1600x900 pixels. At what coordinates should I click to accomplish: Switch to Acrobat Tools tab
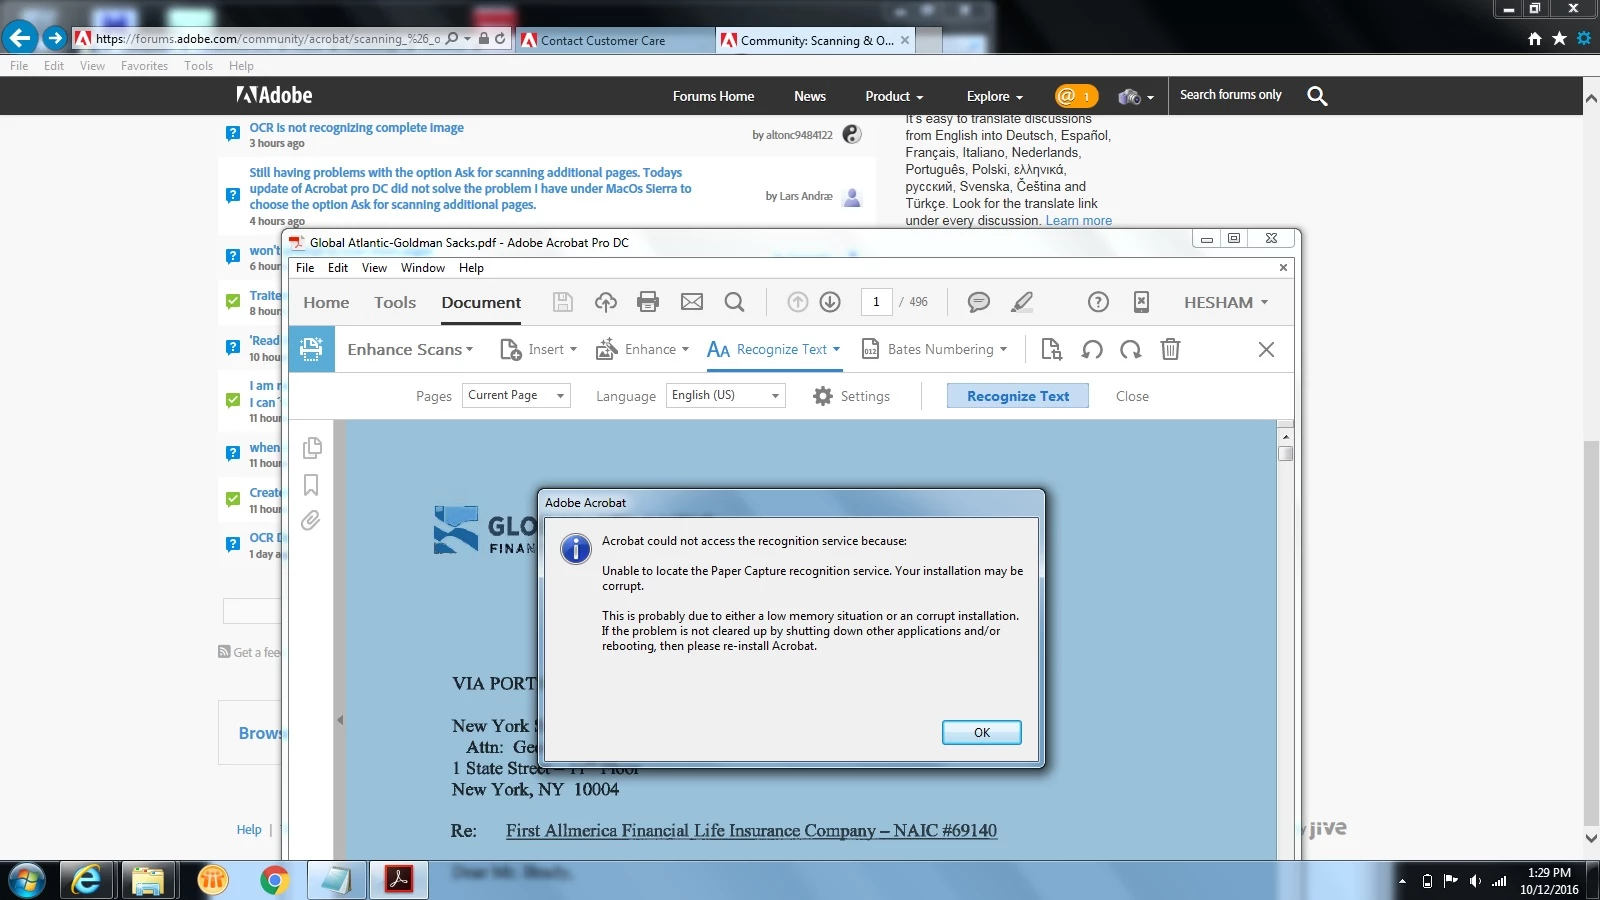(395, 302)
